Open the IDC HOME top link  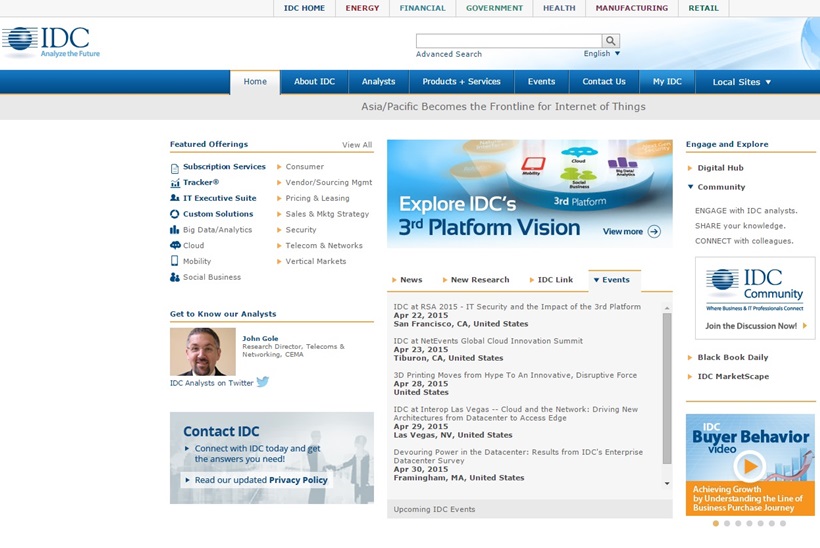304,8
